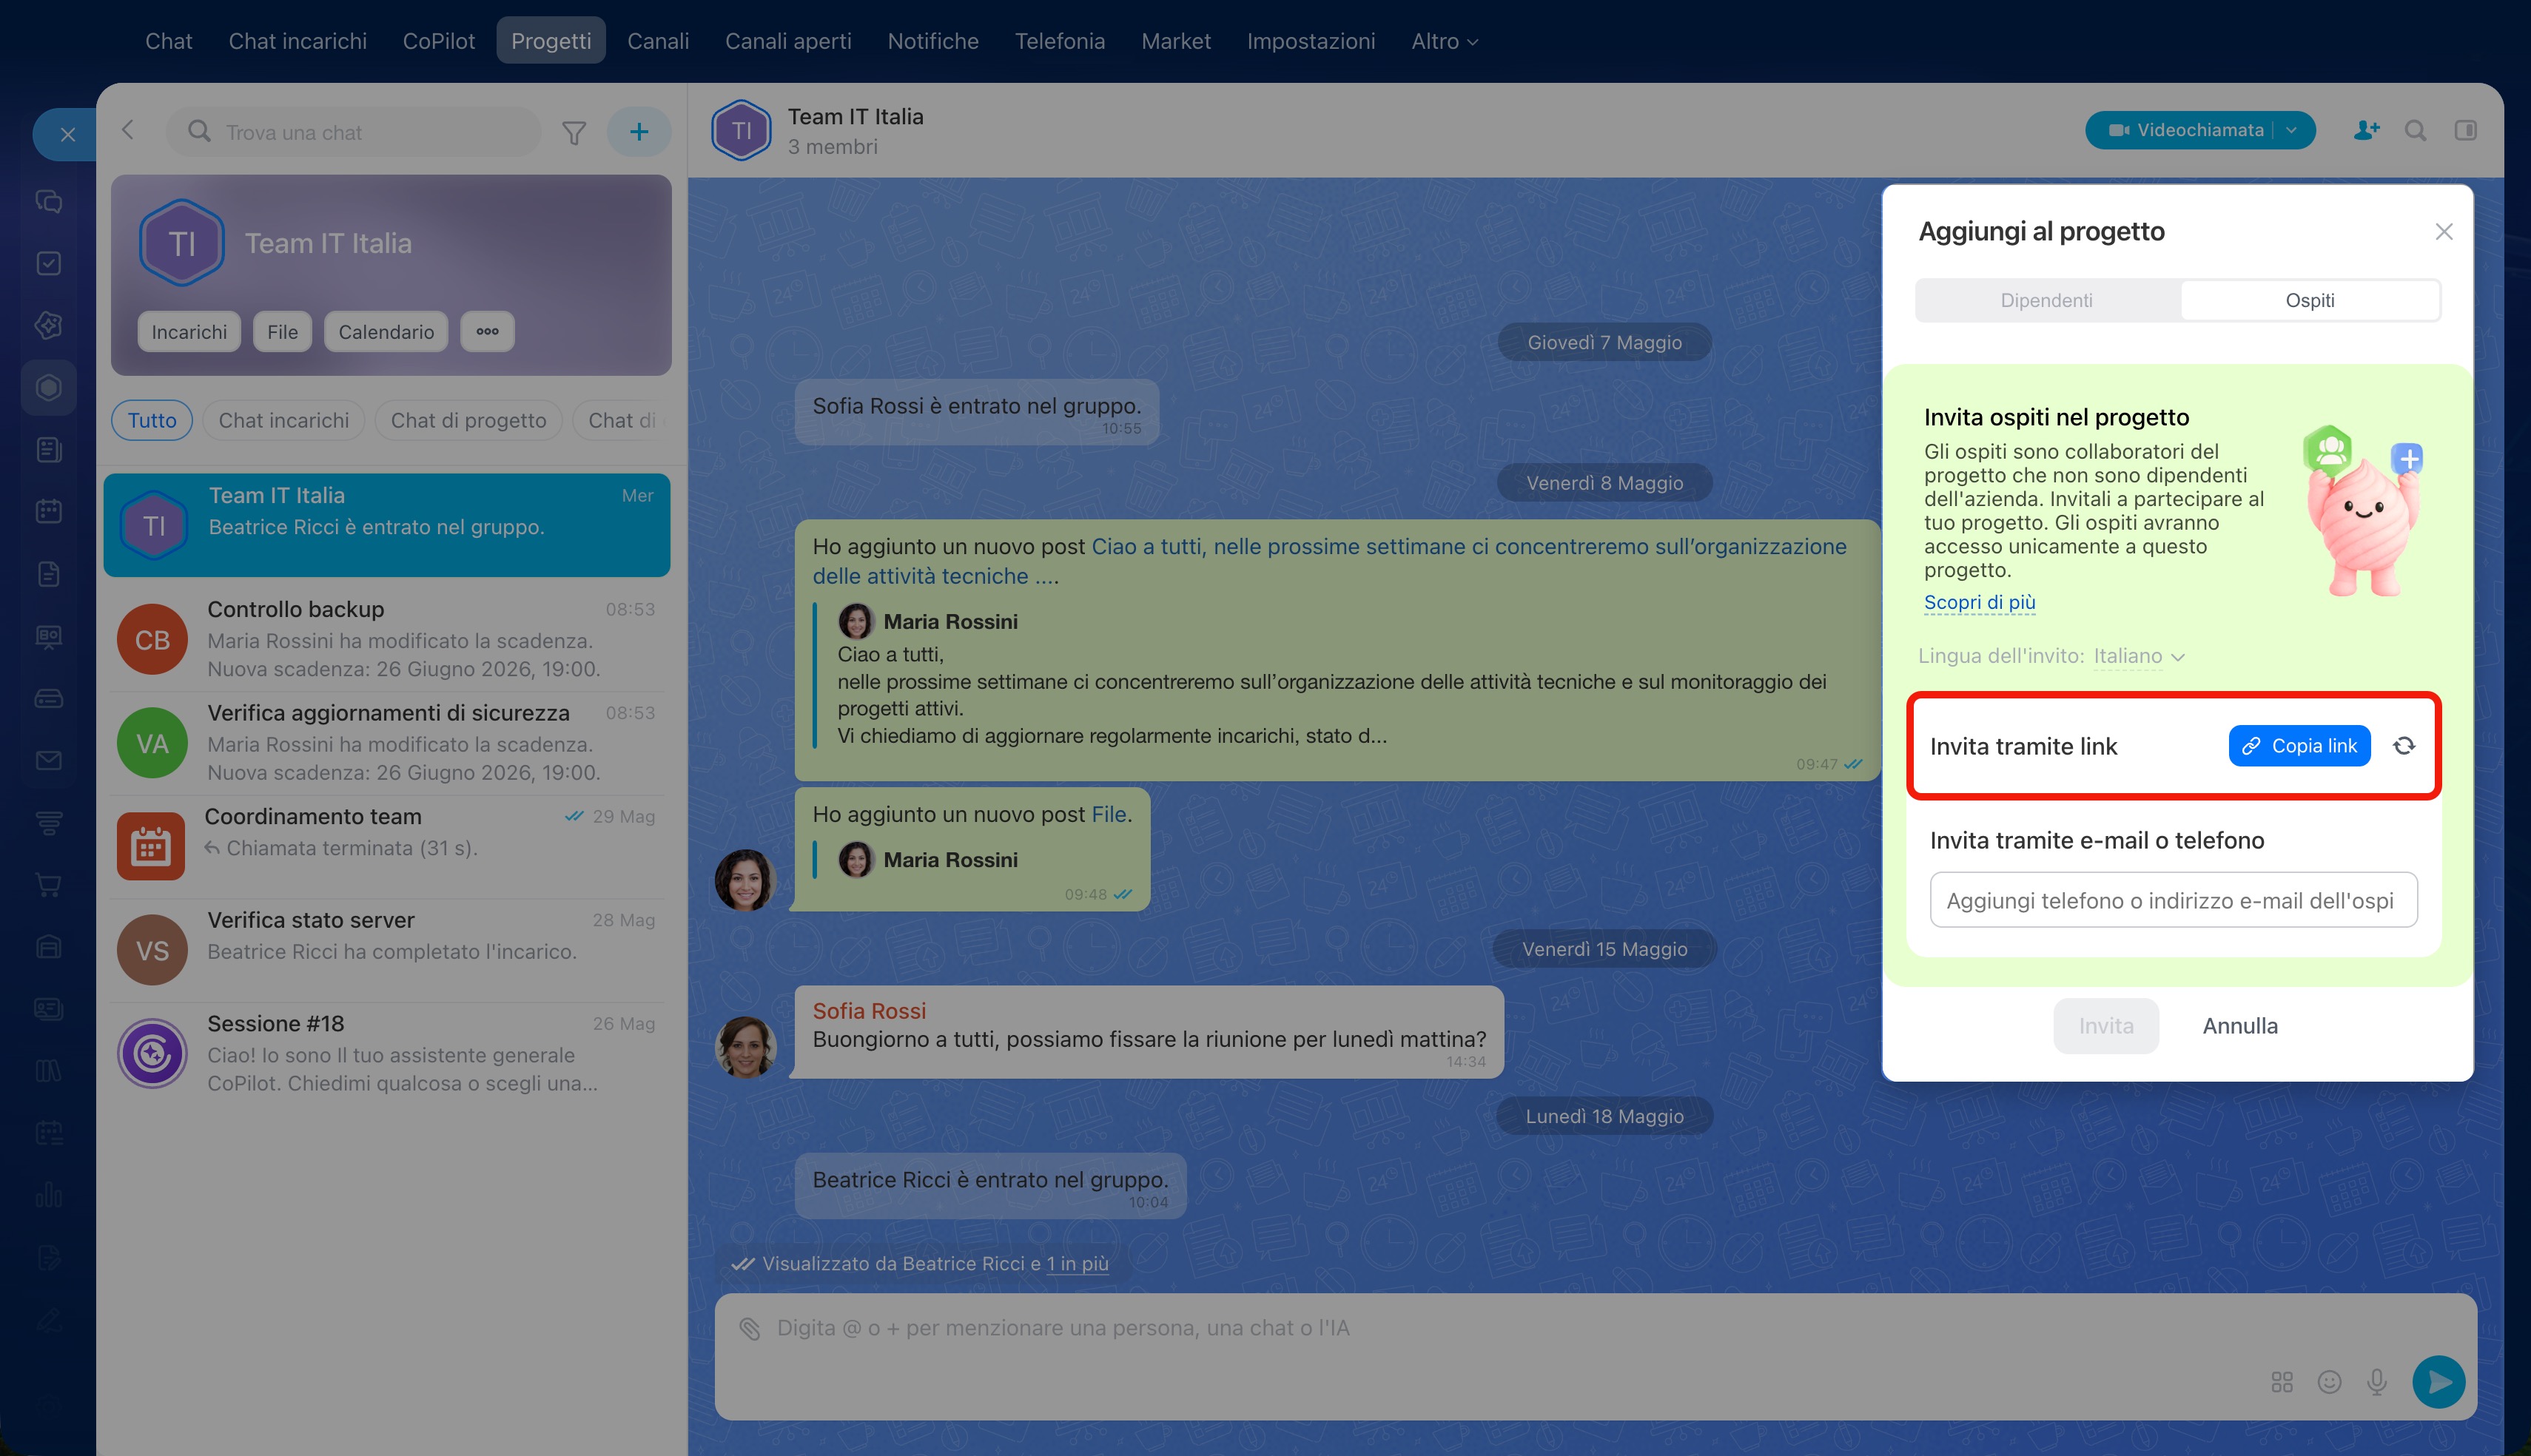Select the Team IT Italia chat row
Image resolution: width=2531 pixels, height=1456 pixels.
(387, 525)
